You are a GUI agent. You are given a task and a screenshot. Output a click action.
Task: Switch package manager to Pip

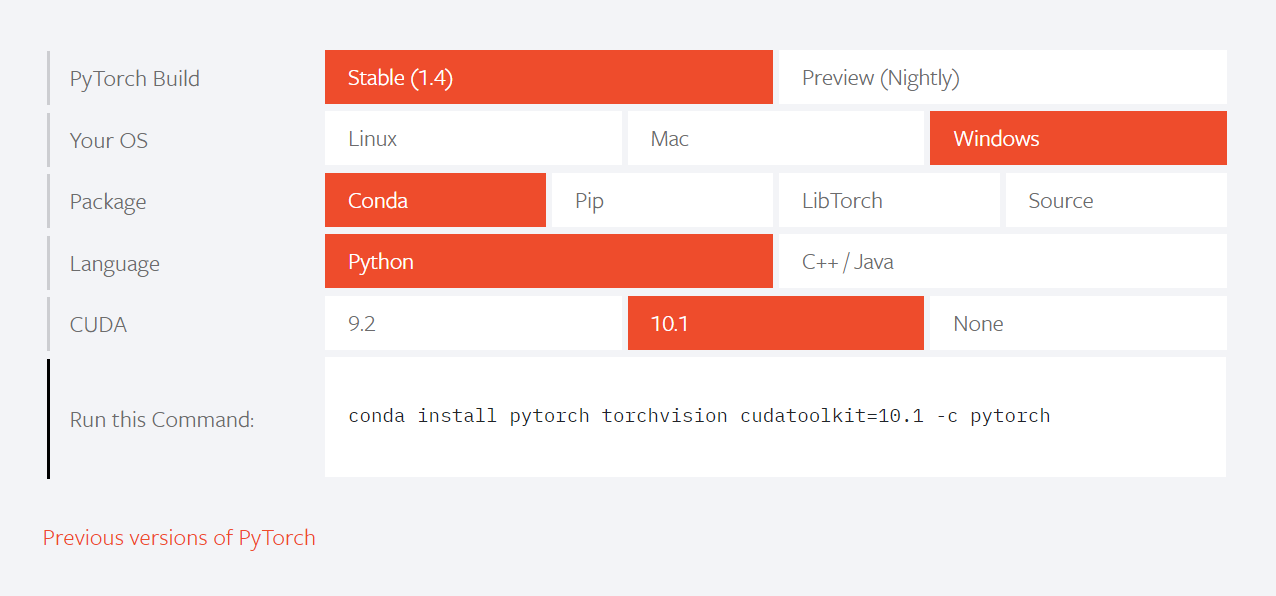[662, 200]
